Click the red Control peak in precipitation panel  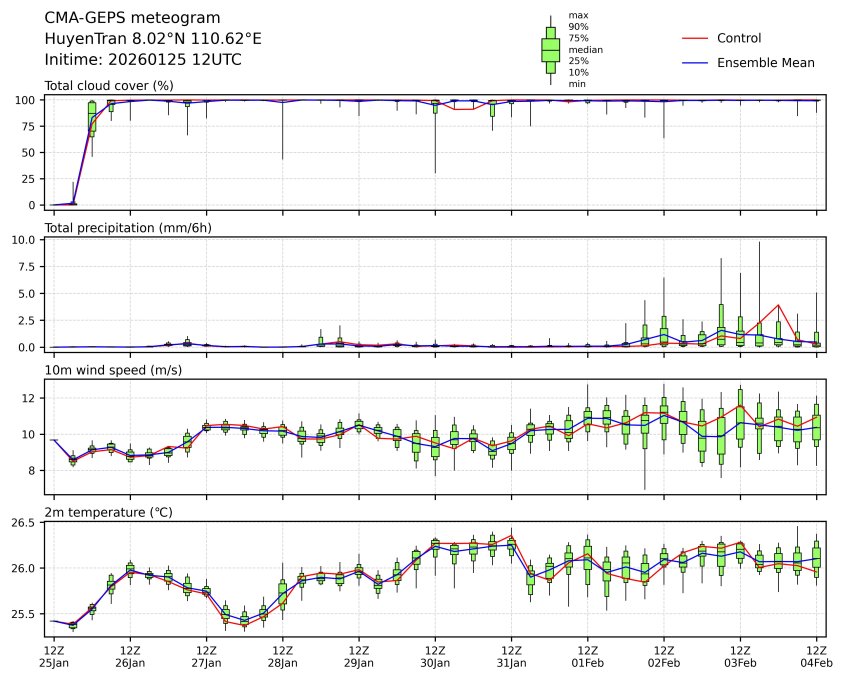(x=778, y=305)
